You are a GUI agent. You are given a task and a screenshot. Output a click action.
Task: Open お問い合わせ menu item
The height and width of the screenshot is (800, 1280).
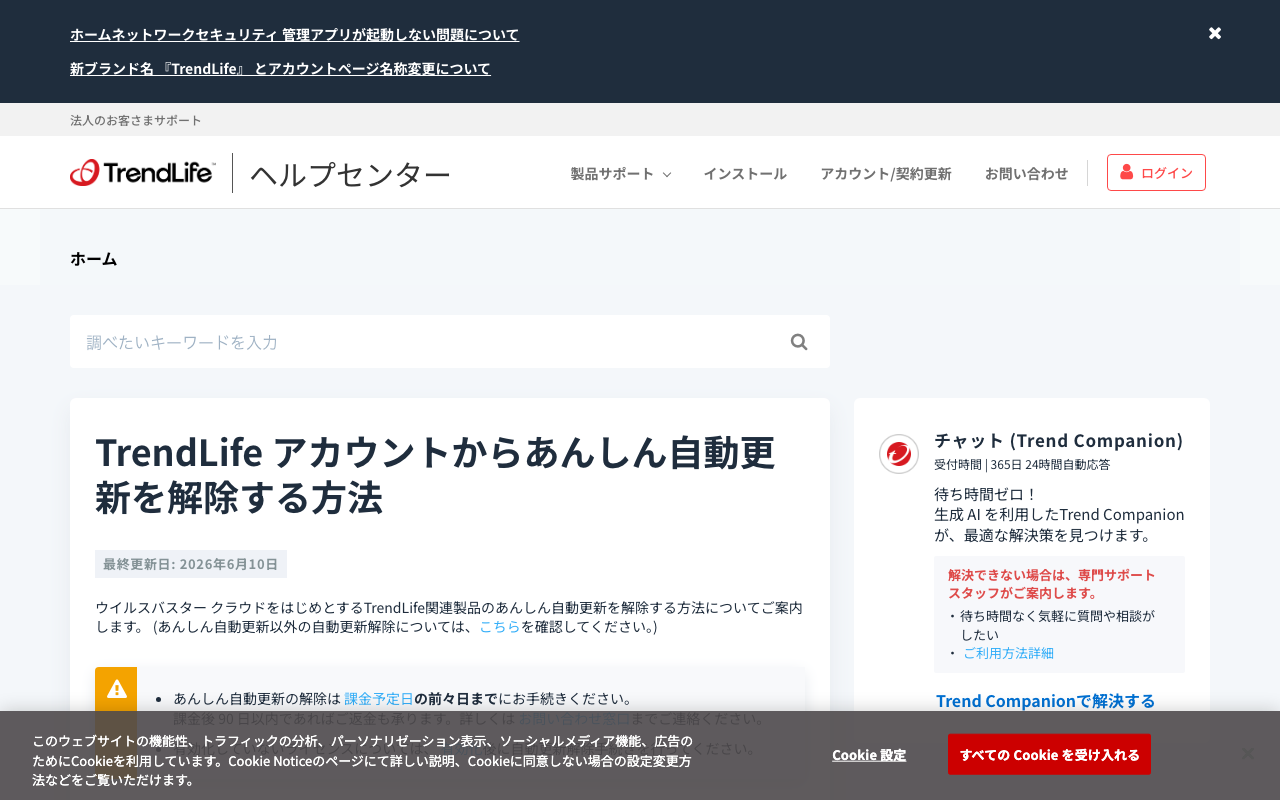tap(1026, 173)
